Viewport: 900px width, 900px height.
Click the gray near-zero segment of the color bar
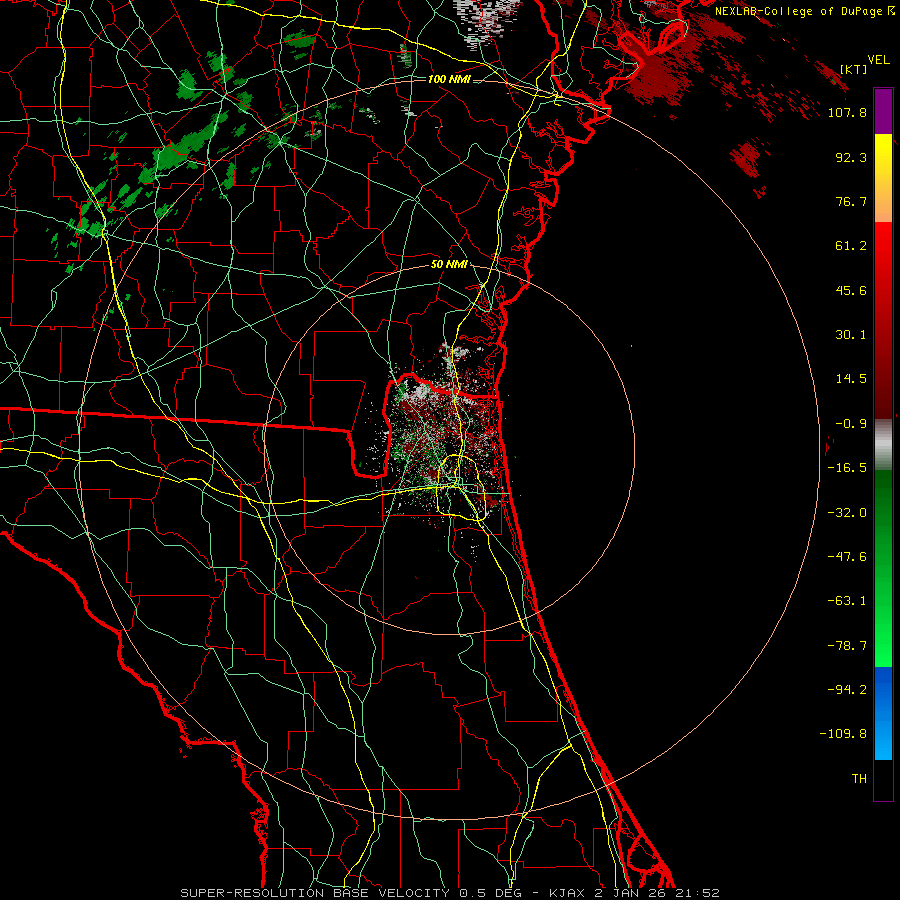tap(883, 445)
